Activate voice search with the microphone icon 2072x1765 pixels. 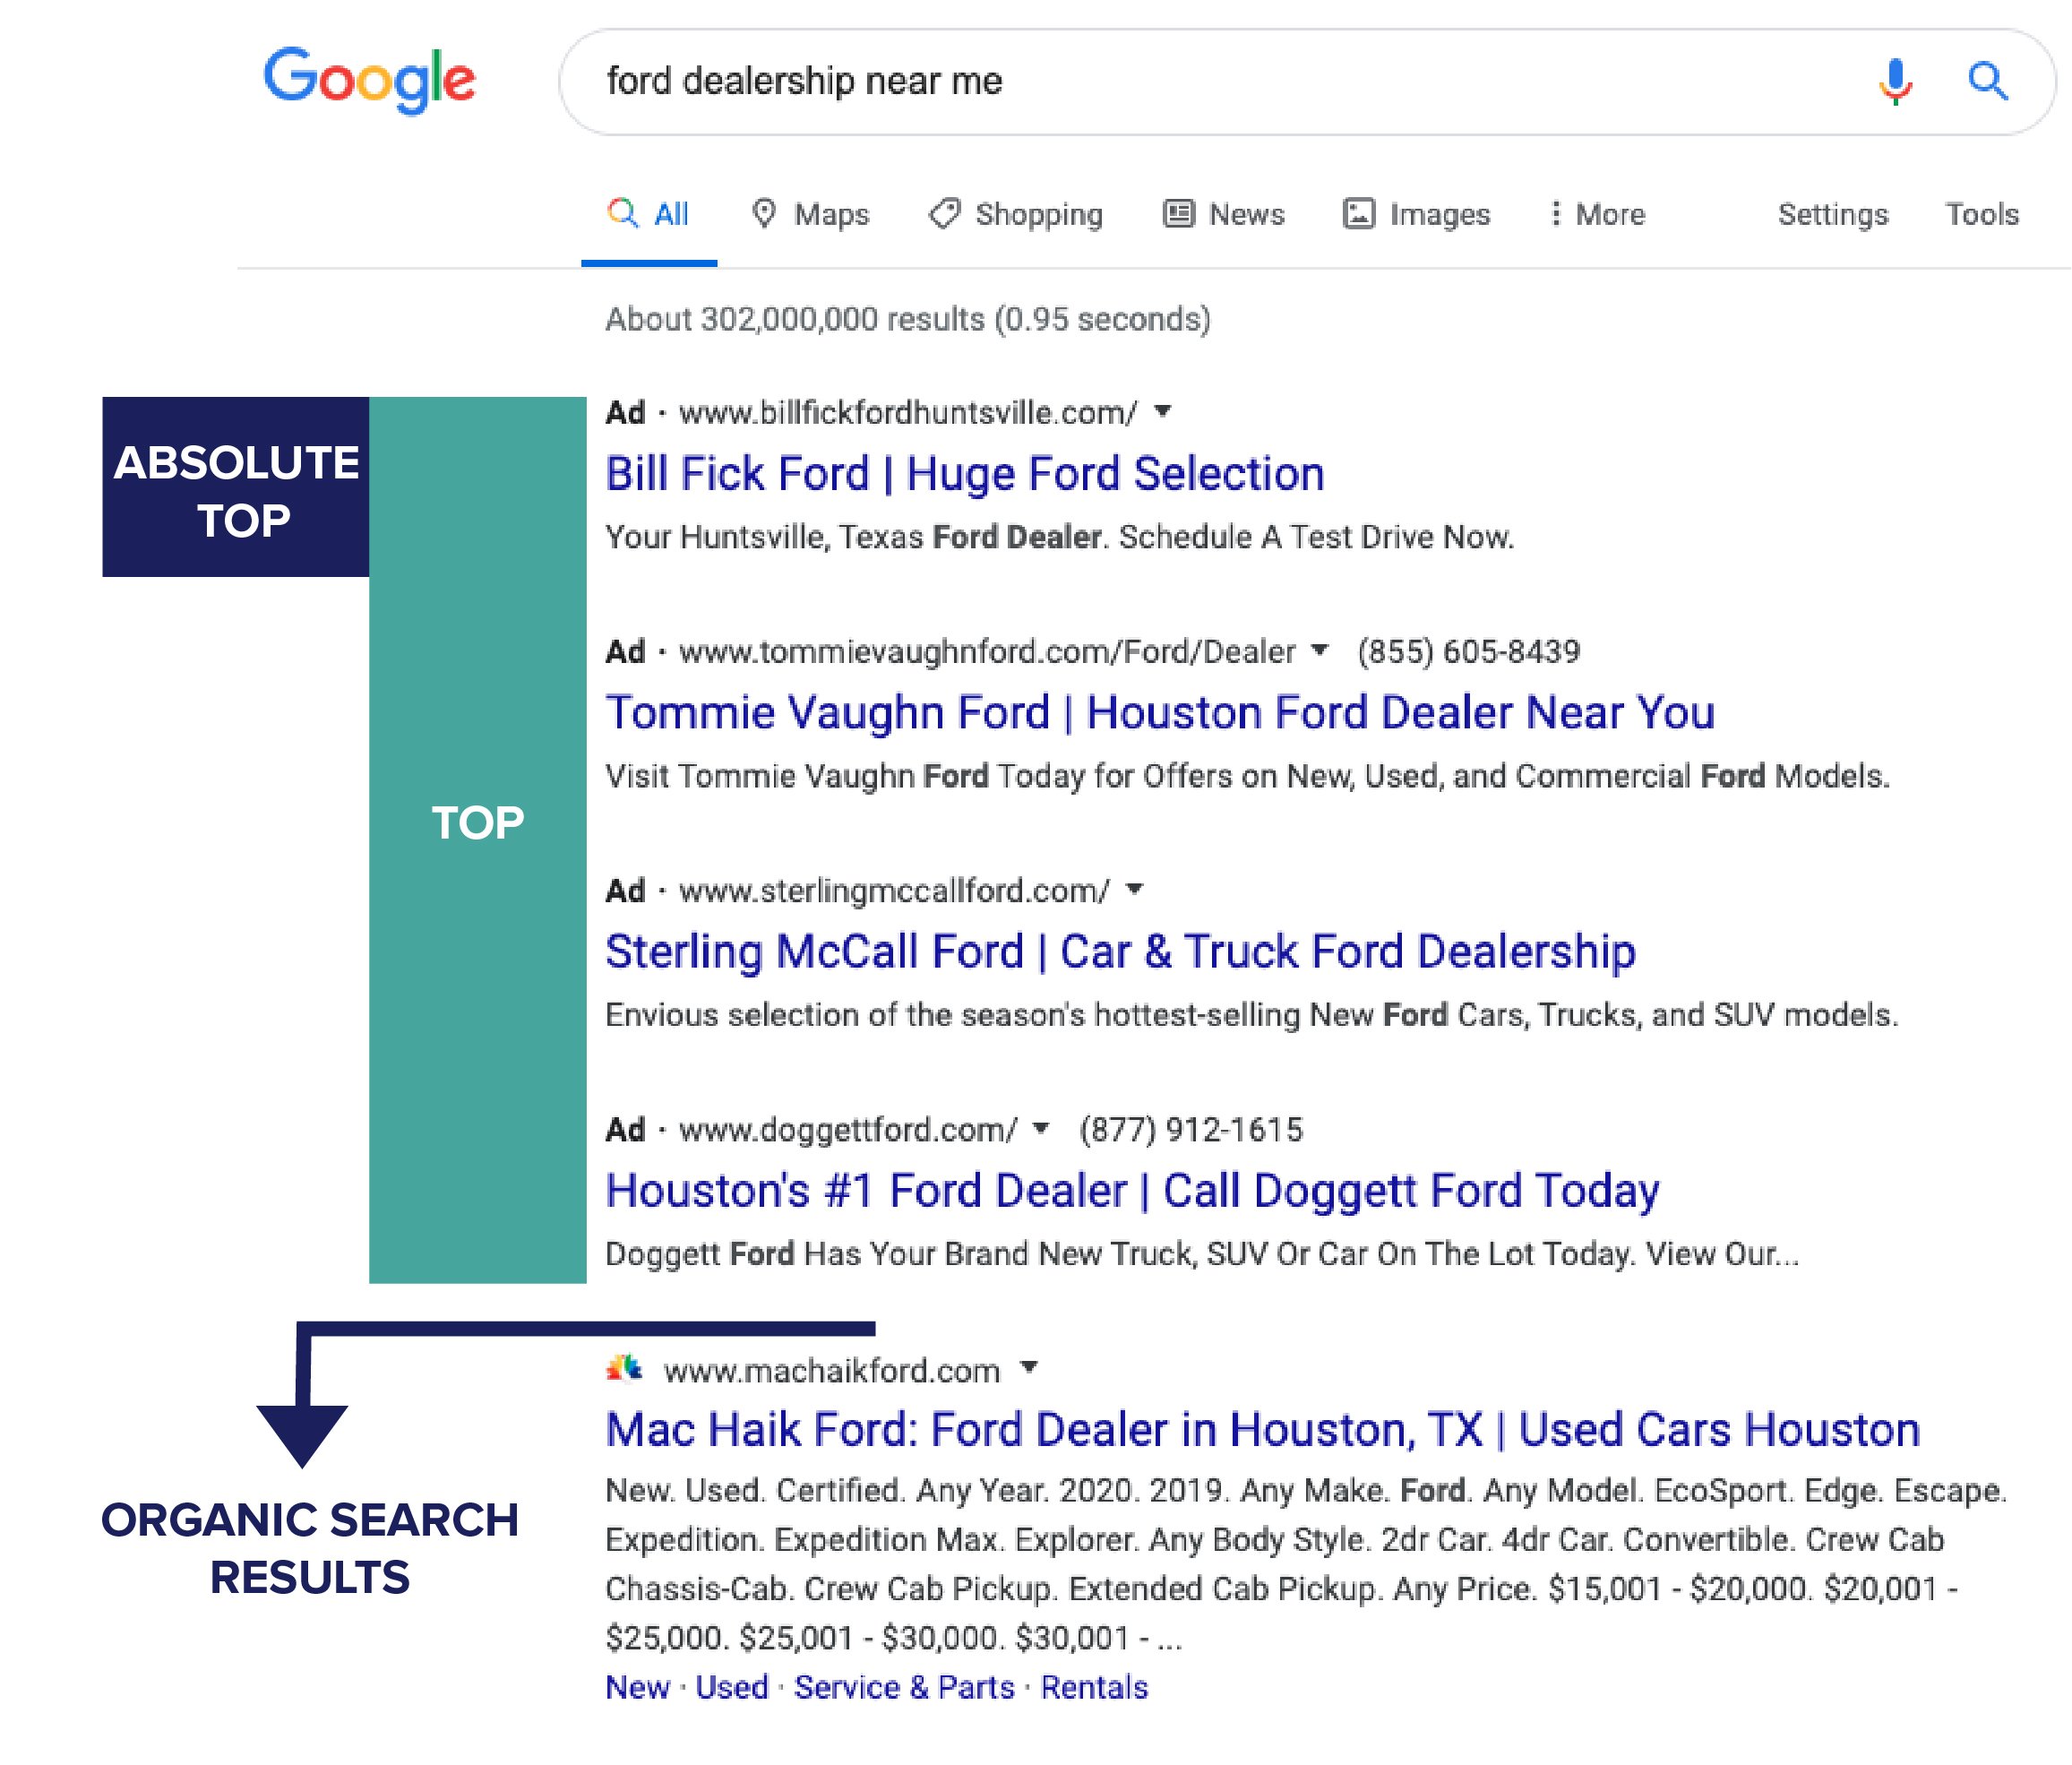(x=1893, y=84)
